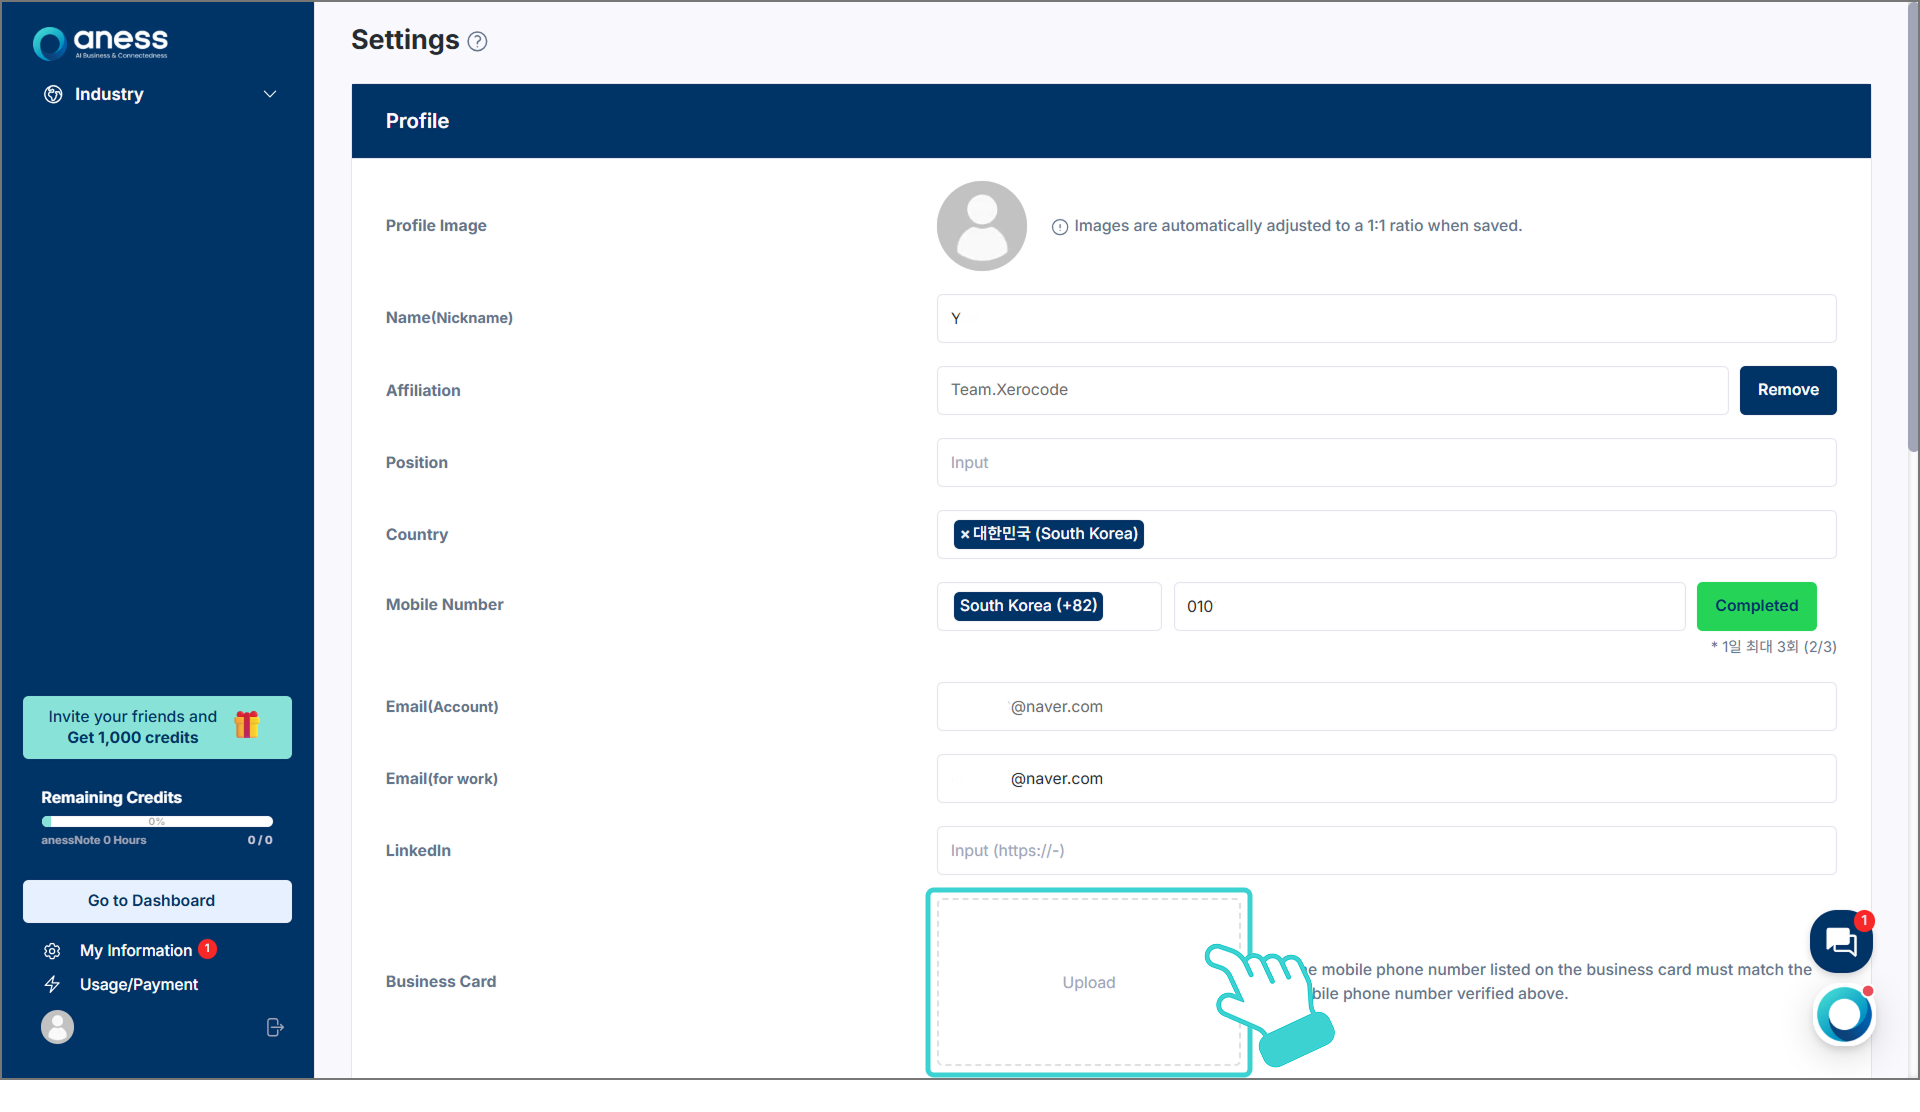Open the South Korea (+82) code dropdown
Viewport: 1920px width, 1112px height.
pyautogui.click(x=1047, y=606)
